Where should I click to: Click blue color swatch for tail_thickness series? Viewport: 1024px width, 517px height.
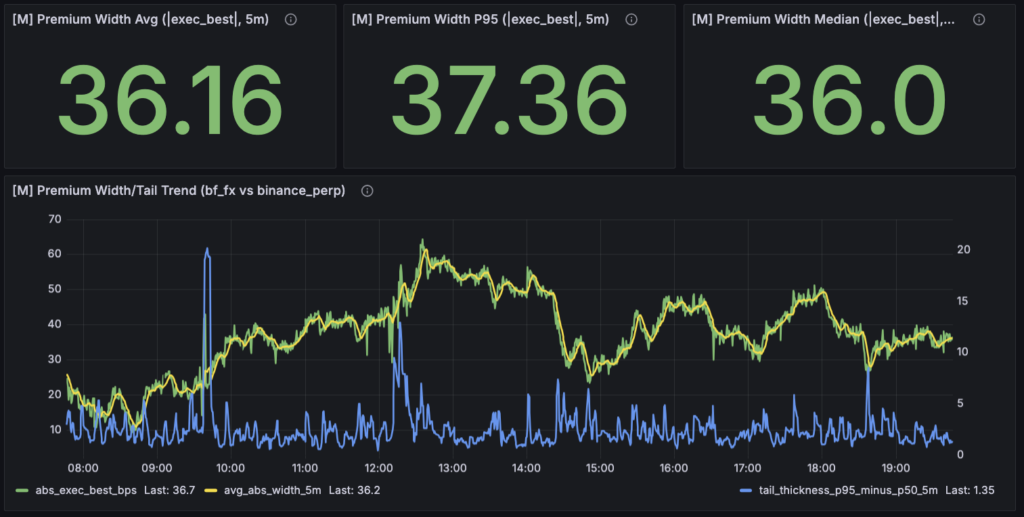pyautogui.click(x=746, y=490)
